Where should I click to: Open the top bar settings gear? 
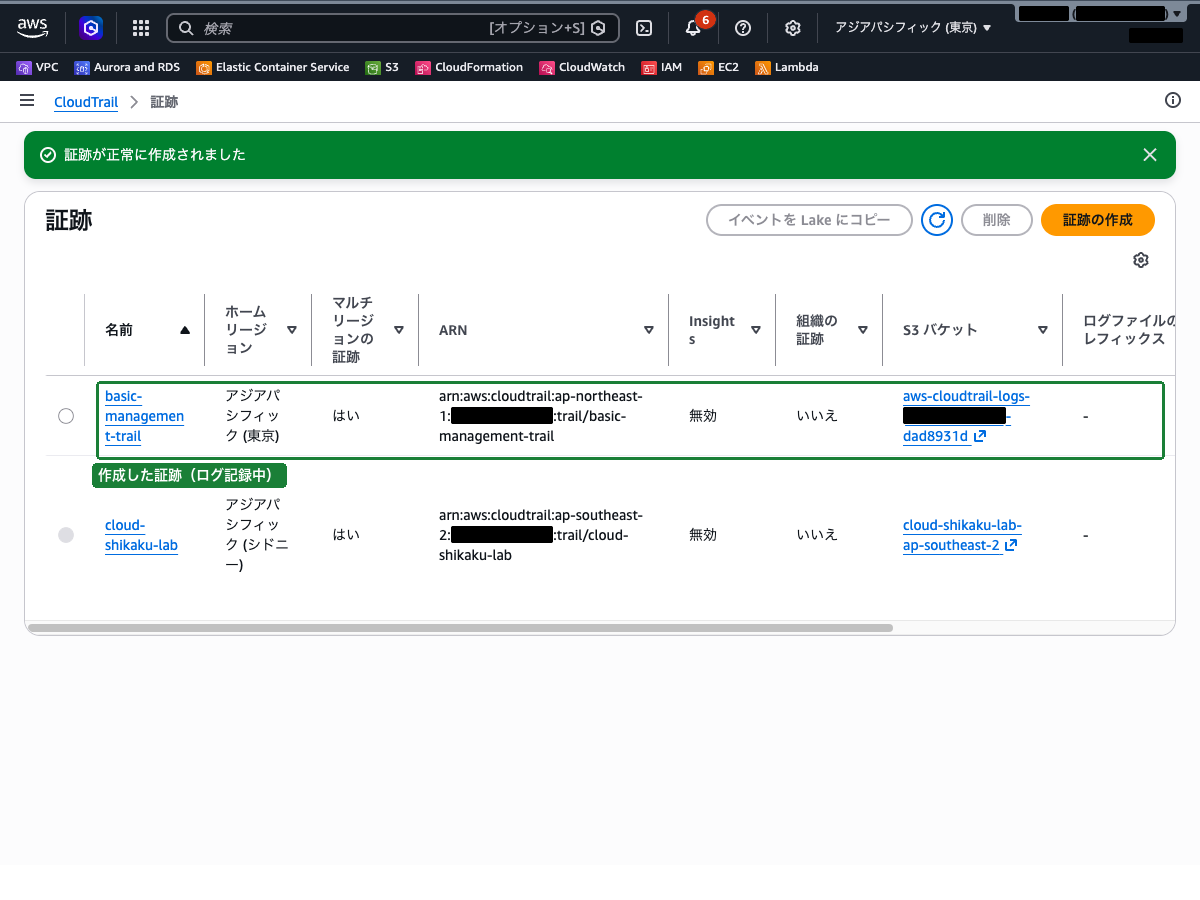coord(793,28)
